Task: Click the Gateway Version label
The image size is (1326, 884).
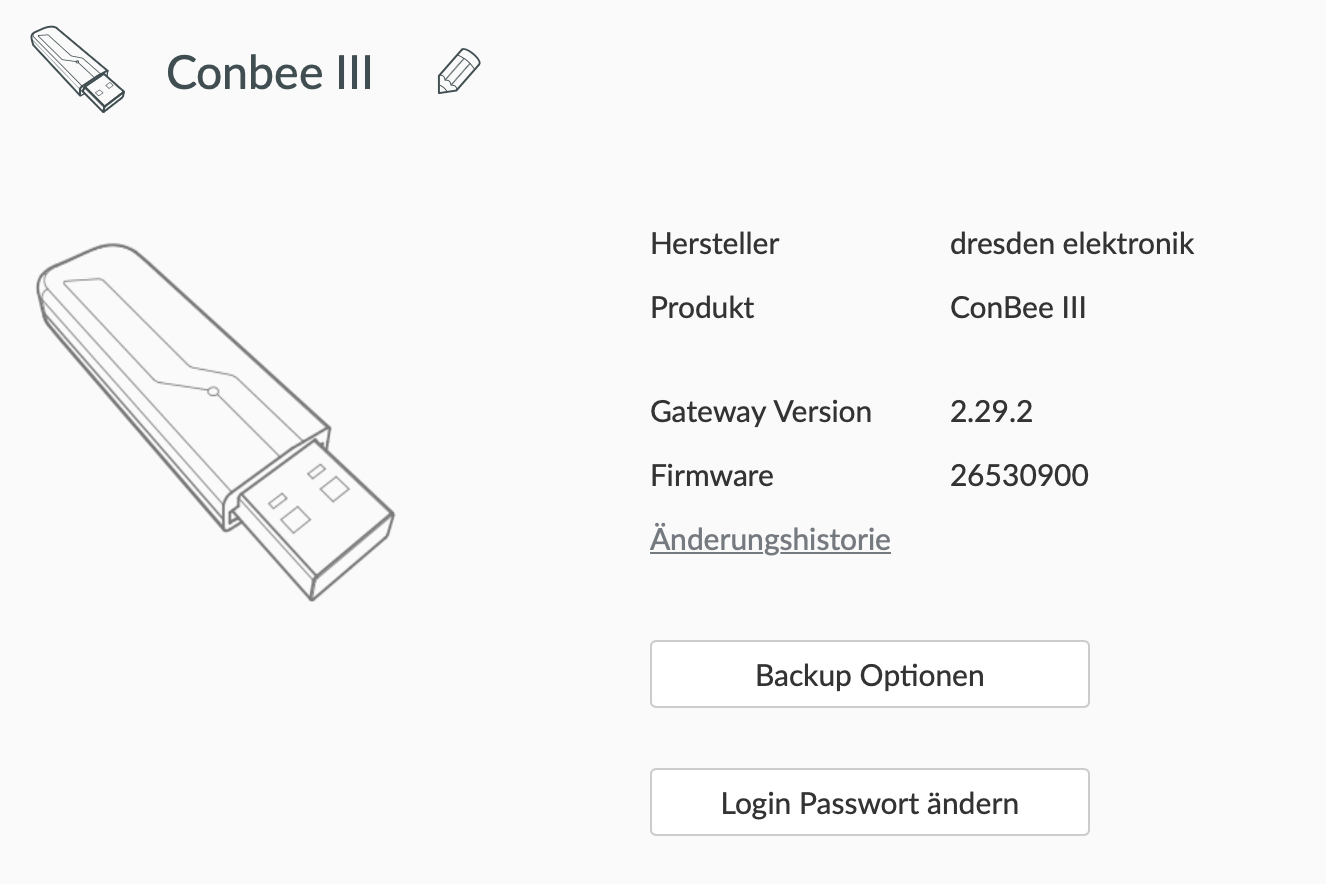Action: point(760,412)
